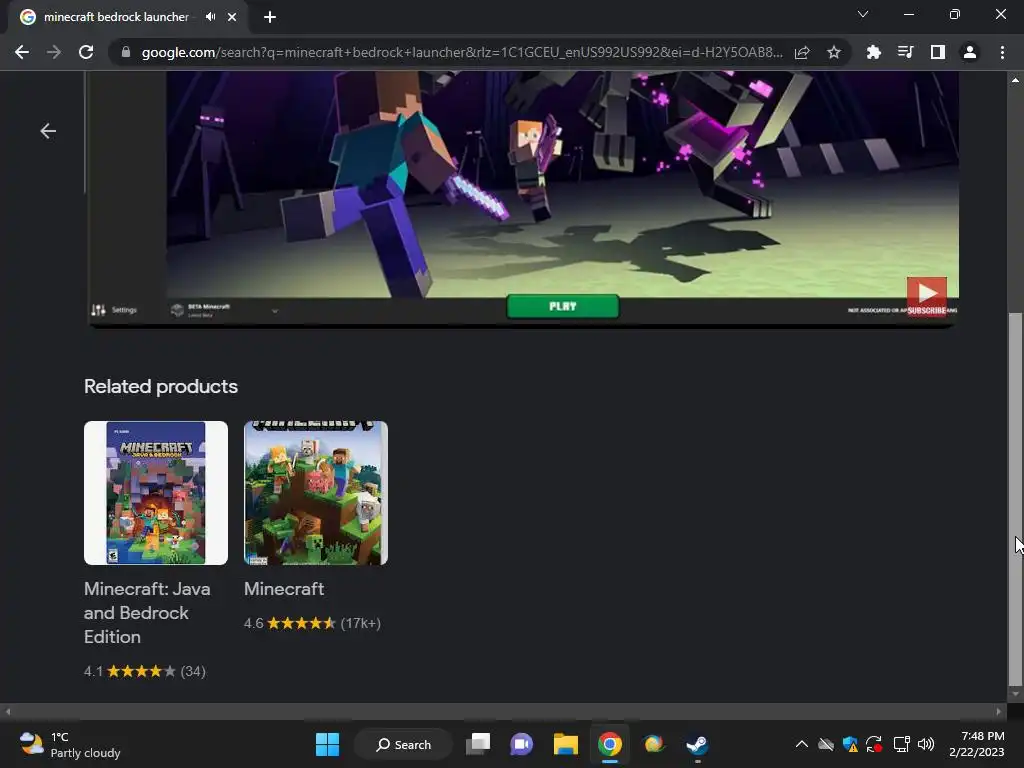Open media controls icon in toolbar
1024x768 pixels.
pos(905,52)
